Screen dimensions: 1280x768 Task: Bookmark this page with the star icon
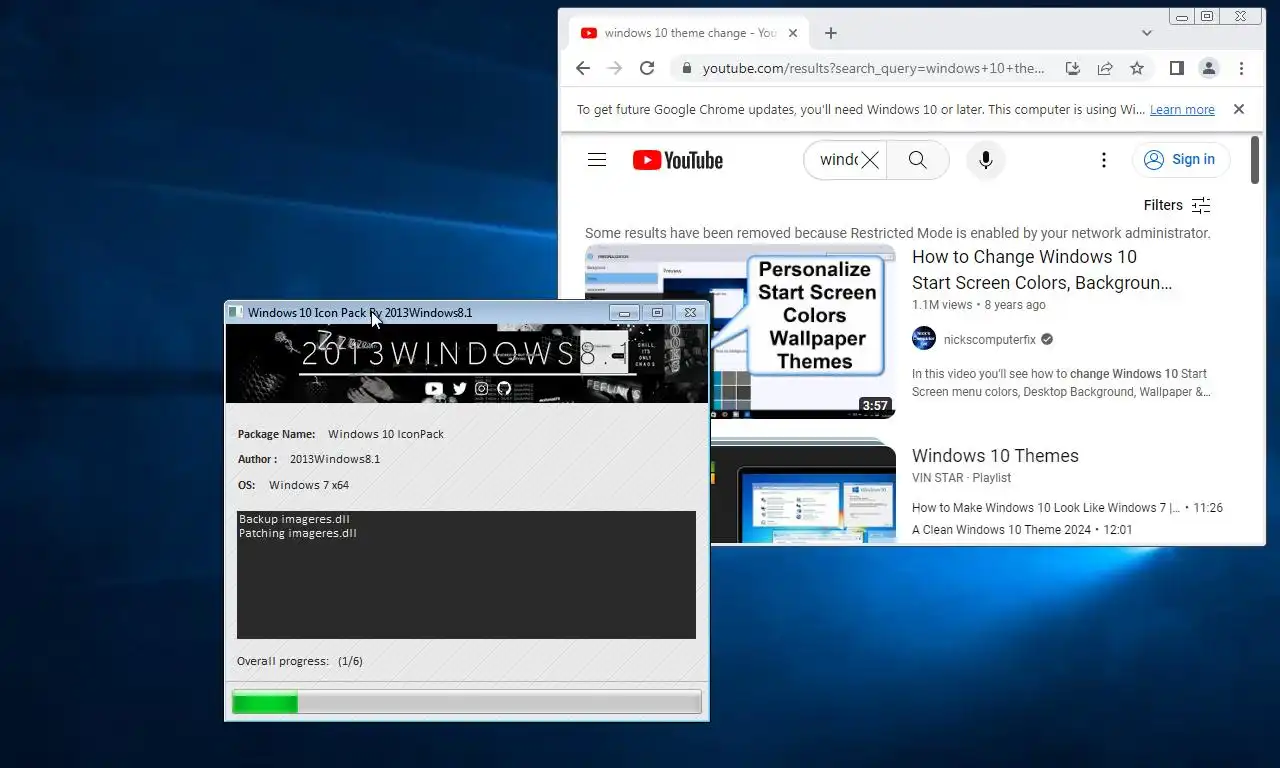click(x=1137, y=68)
